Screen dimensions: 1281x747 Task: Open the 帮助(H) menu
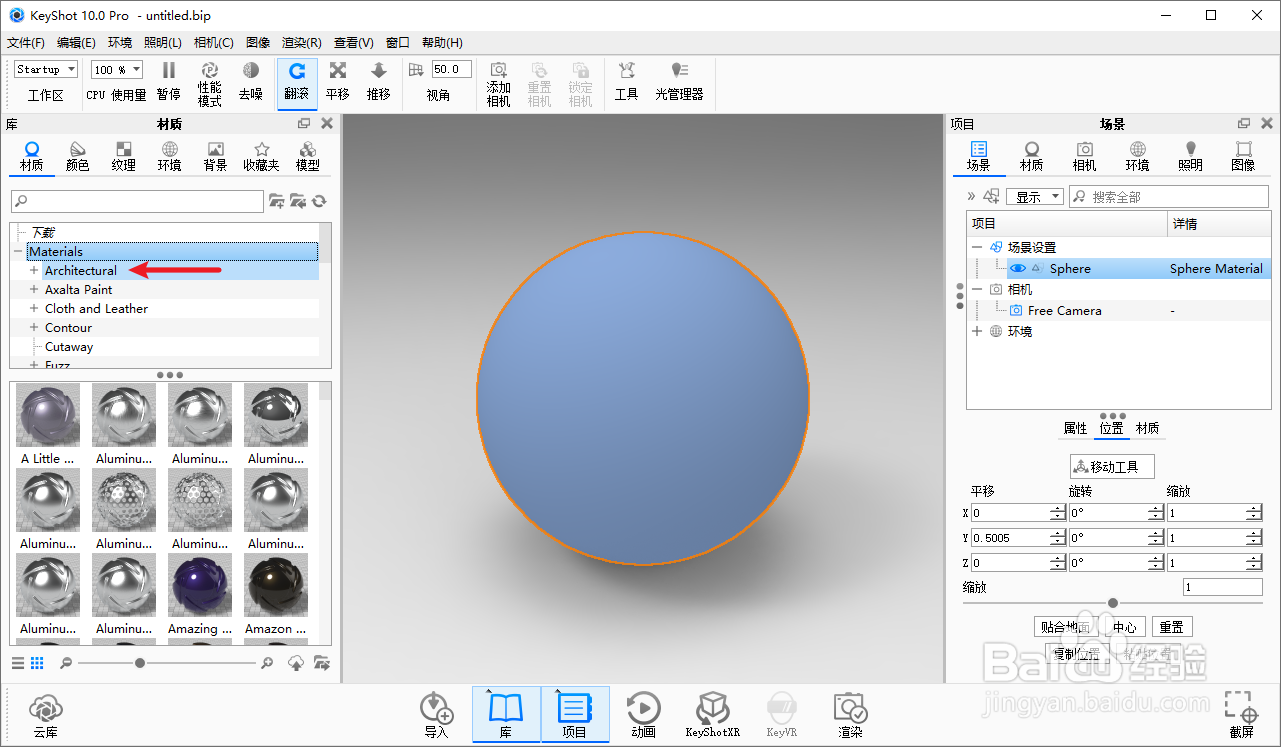442,43
